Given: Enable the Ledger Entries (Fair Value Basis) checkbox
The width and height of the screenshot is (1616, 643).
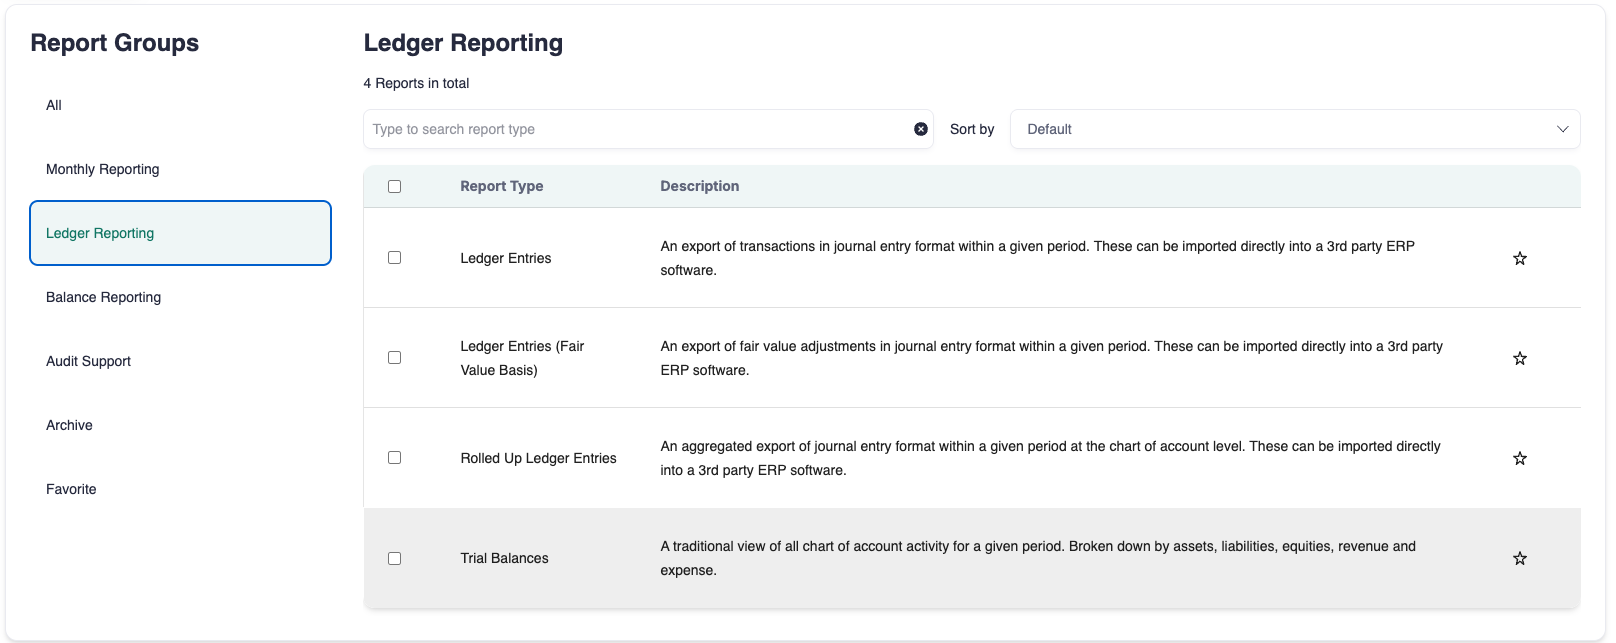Looking at the screenshot, I should pyautogui.click(x=394, y=358).
